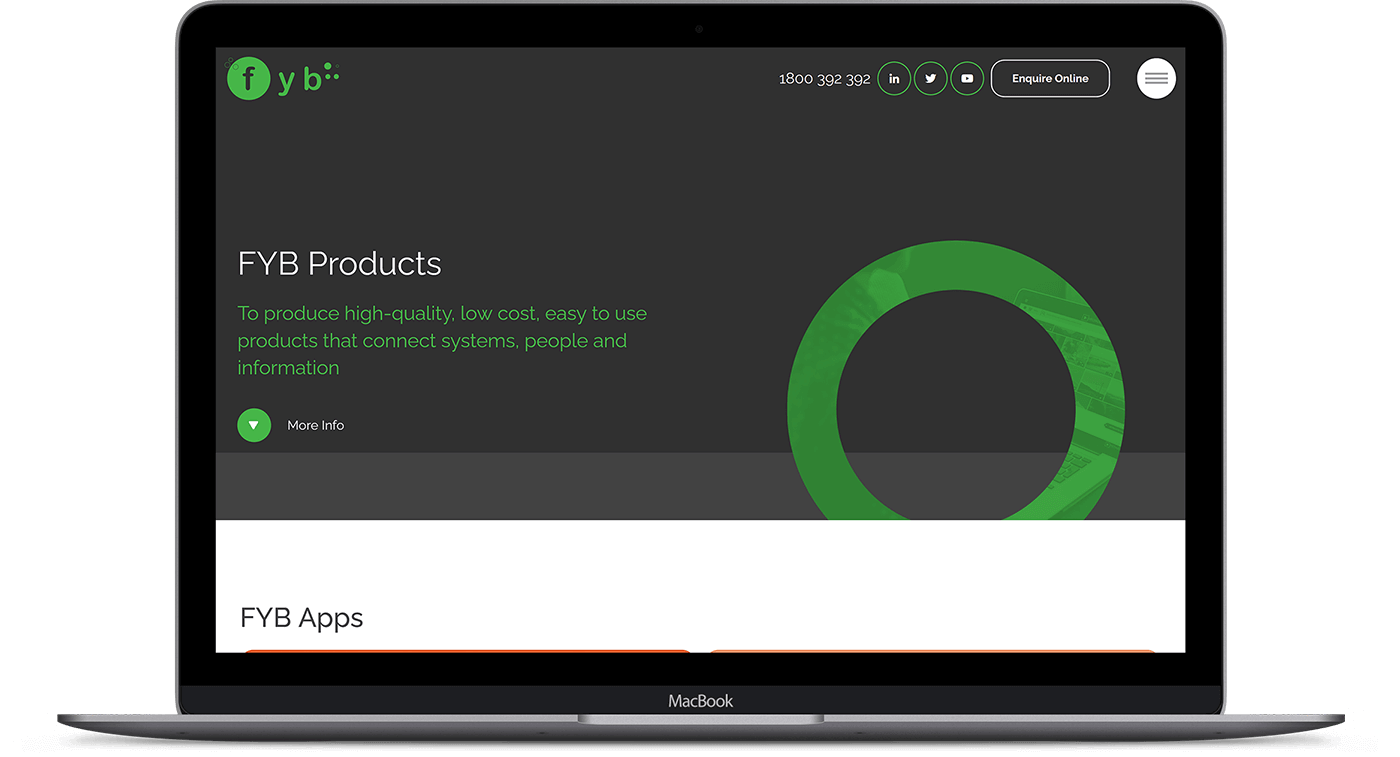
Task: Click the tagline about connecting systems and people
Action: click(442, 340)
